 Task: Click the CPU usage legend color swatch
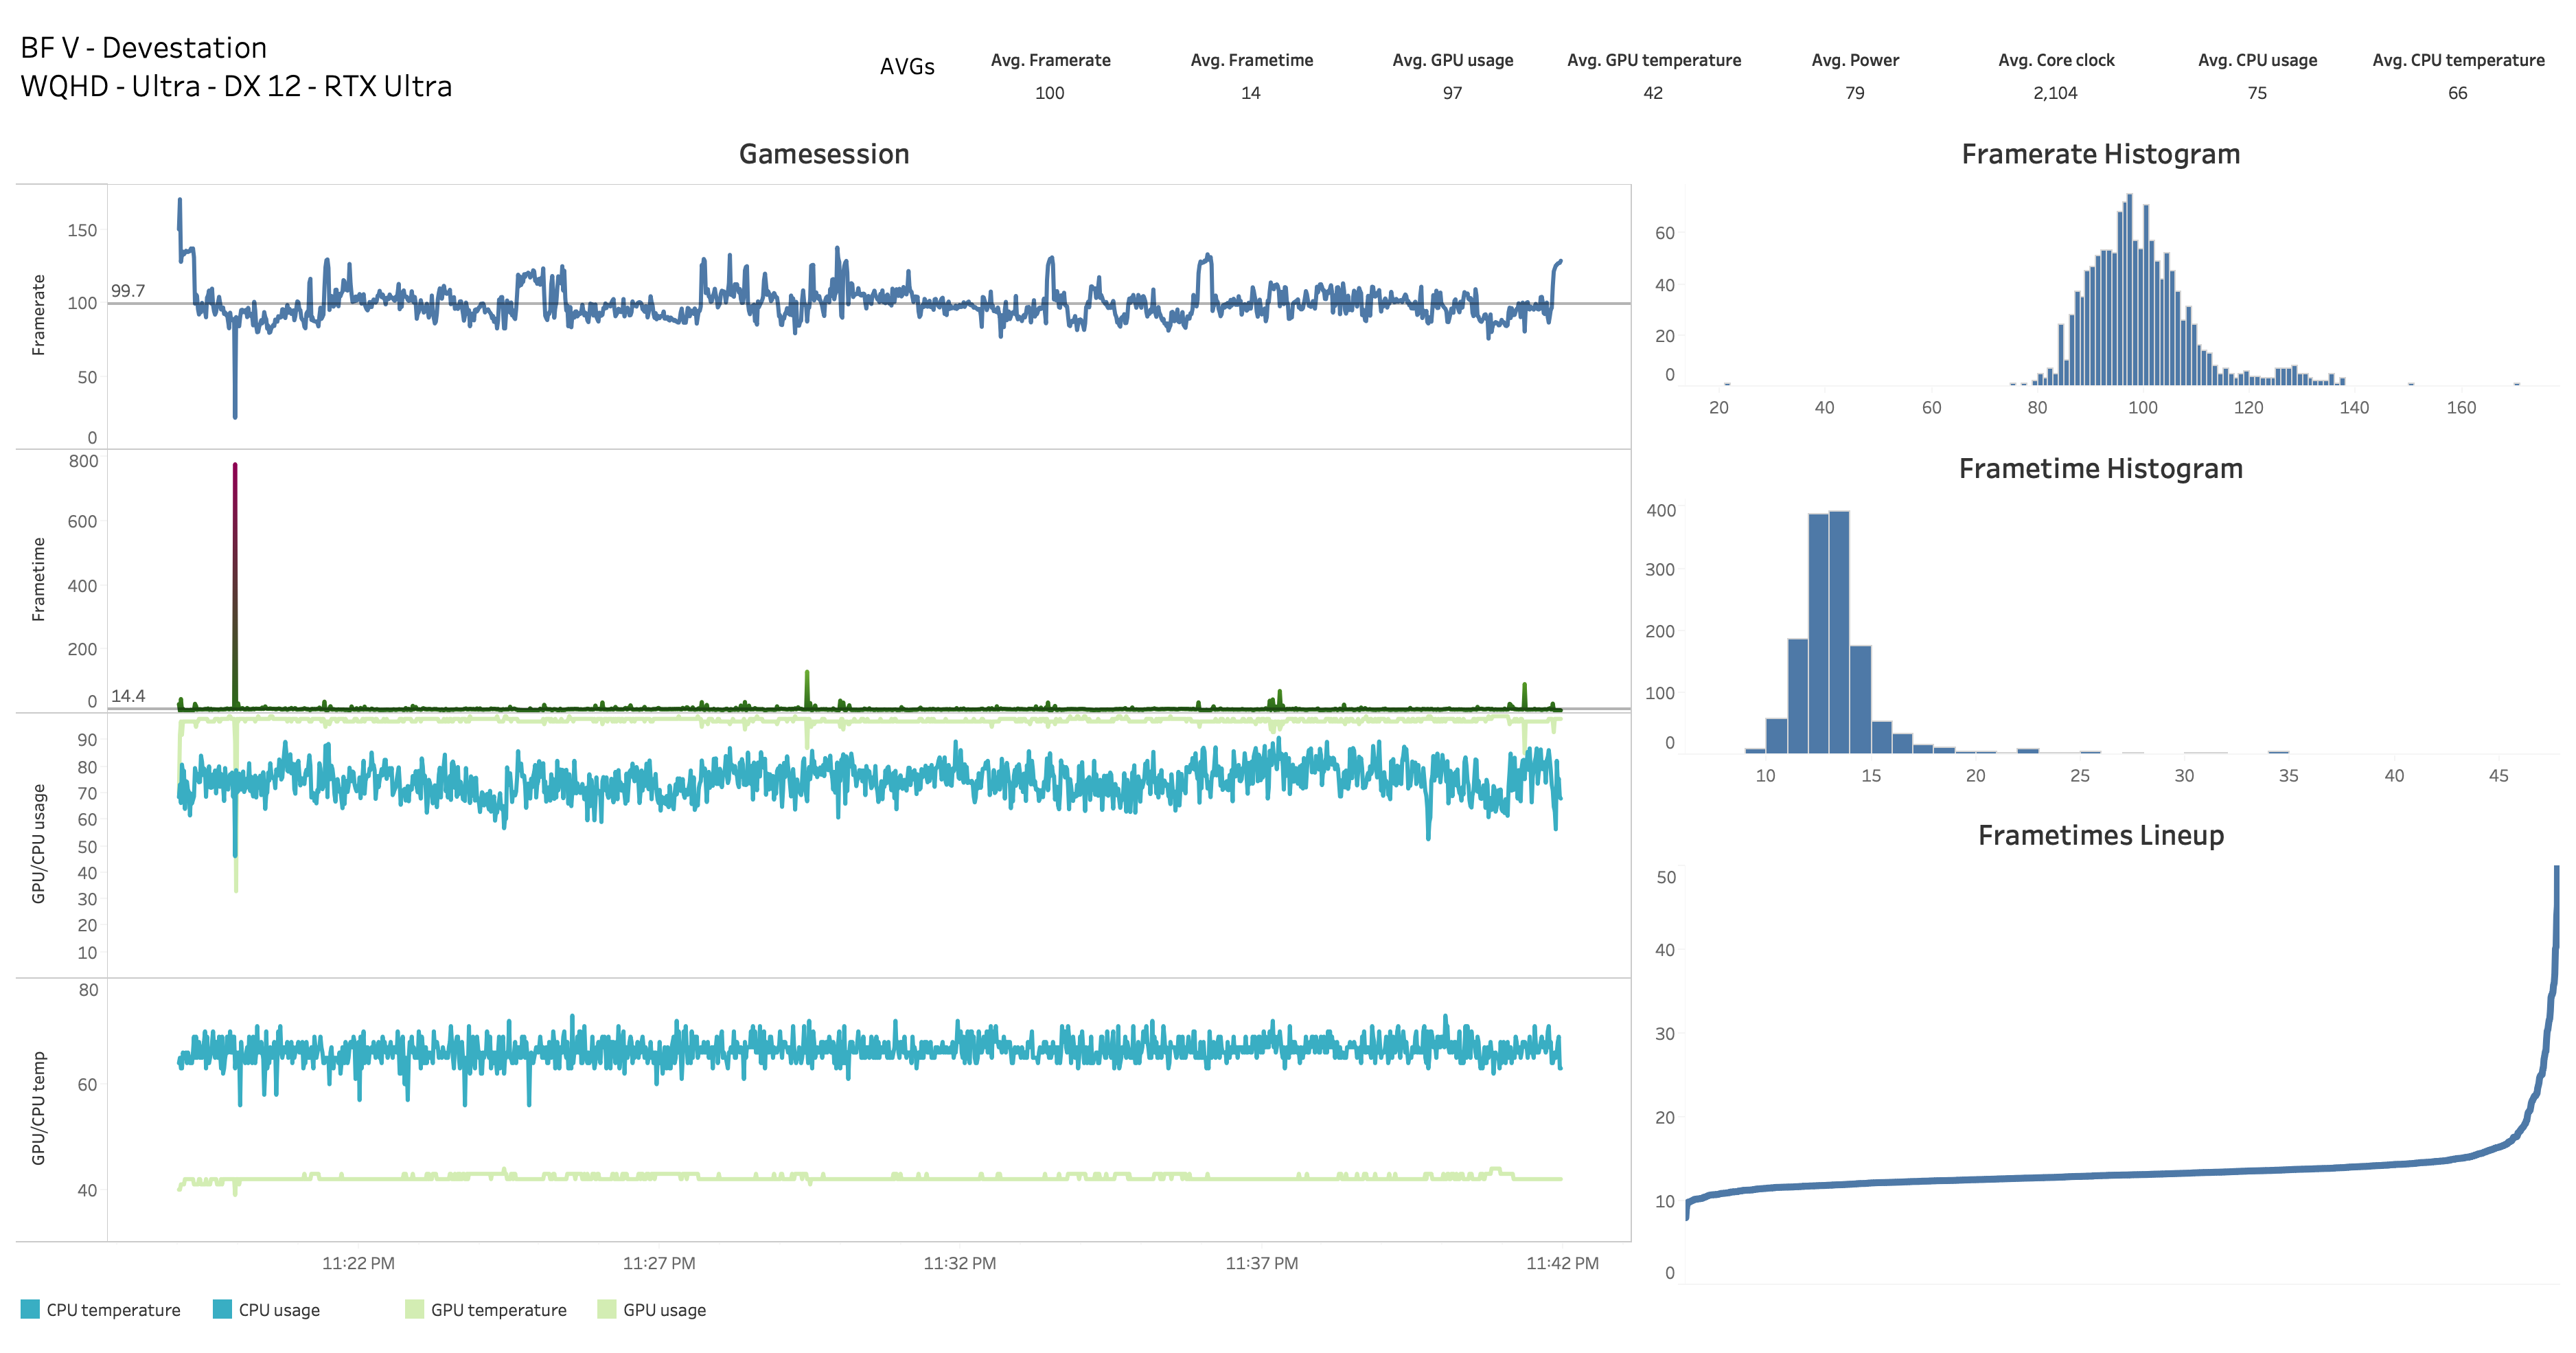tap(222, 1309)
